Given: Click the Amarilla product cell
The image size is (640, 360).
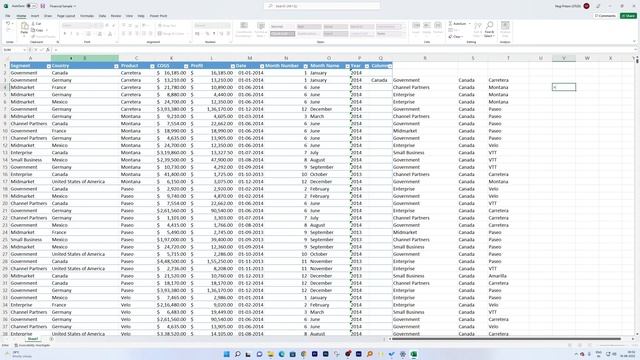Looking at the screenshot, I should 508,276.
